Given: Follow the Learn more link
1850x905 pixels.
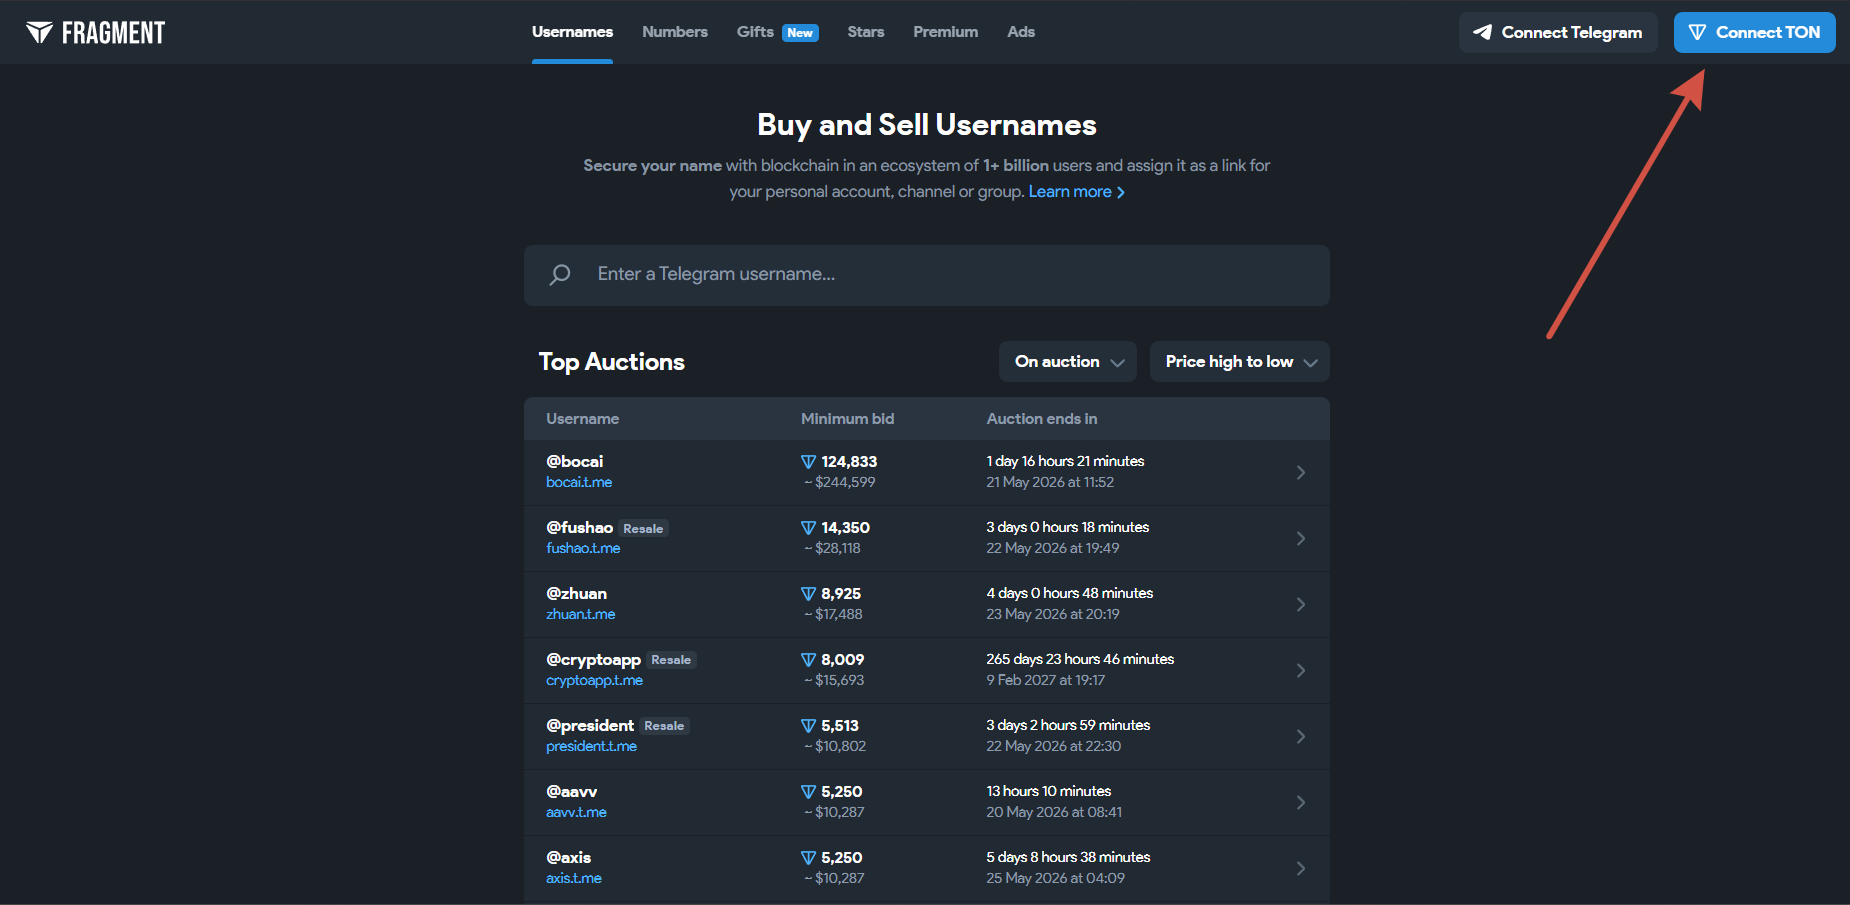Looking at the screenshot, I should 1077,192.
